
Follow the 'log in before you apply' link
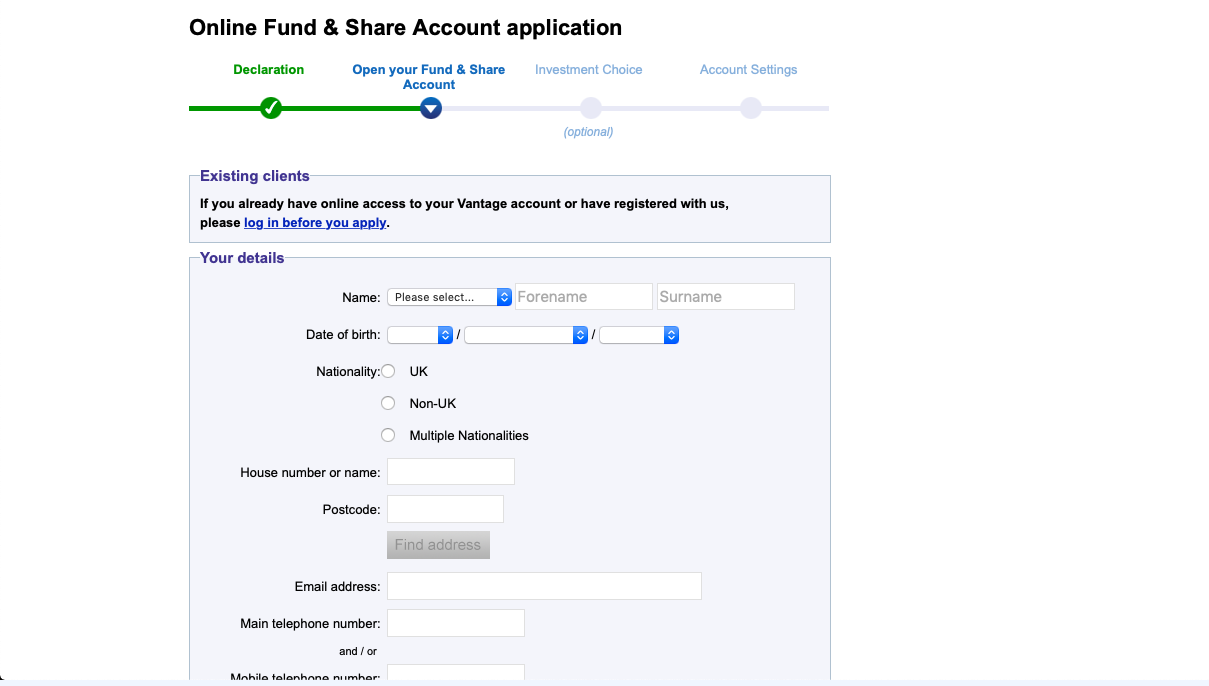coord(315,223)
